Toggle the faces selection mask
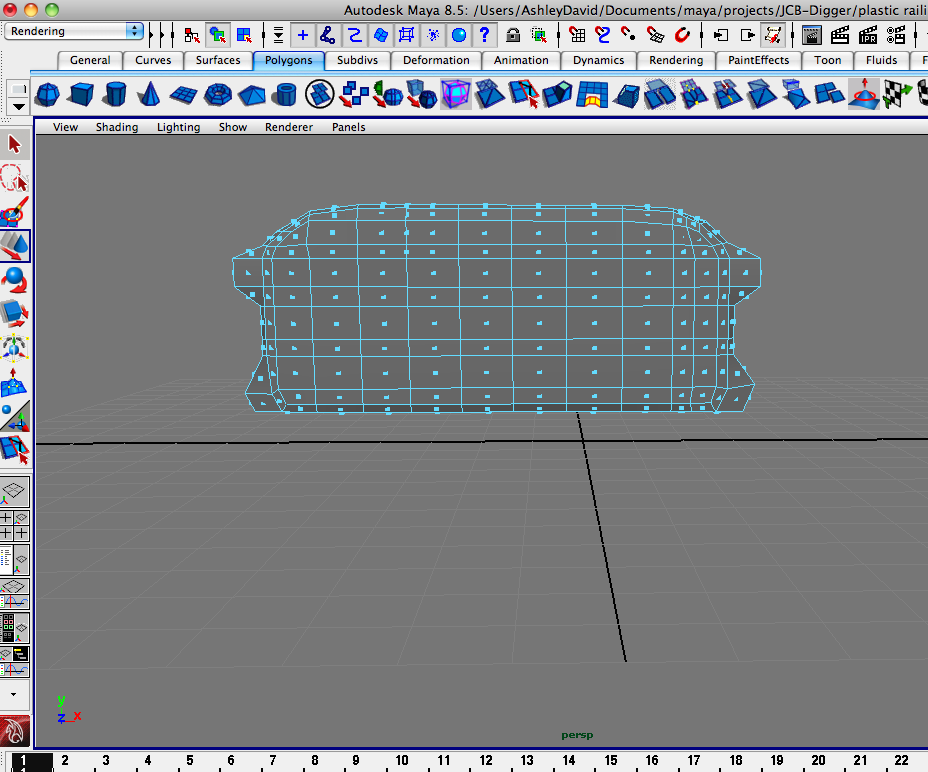Viewport: 928px width, 772px height. (381, 36)
